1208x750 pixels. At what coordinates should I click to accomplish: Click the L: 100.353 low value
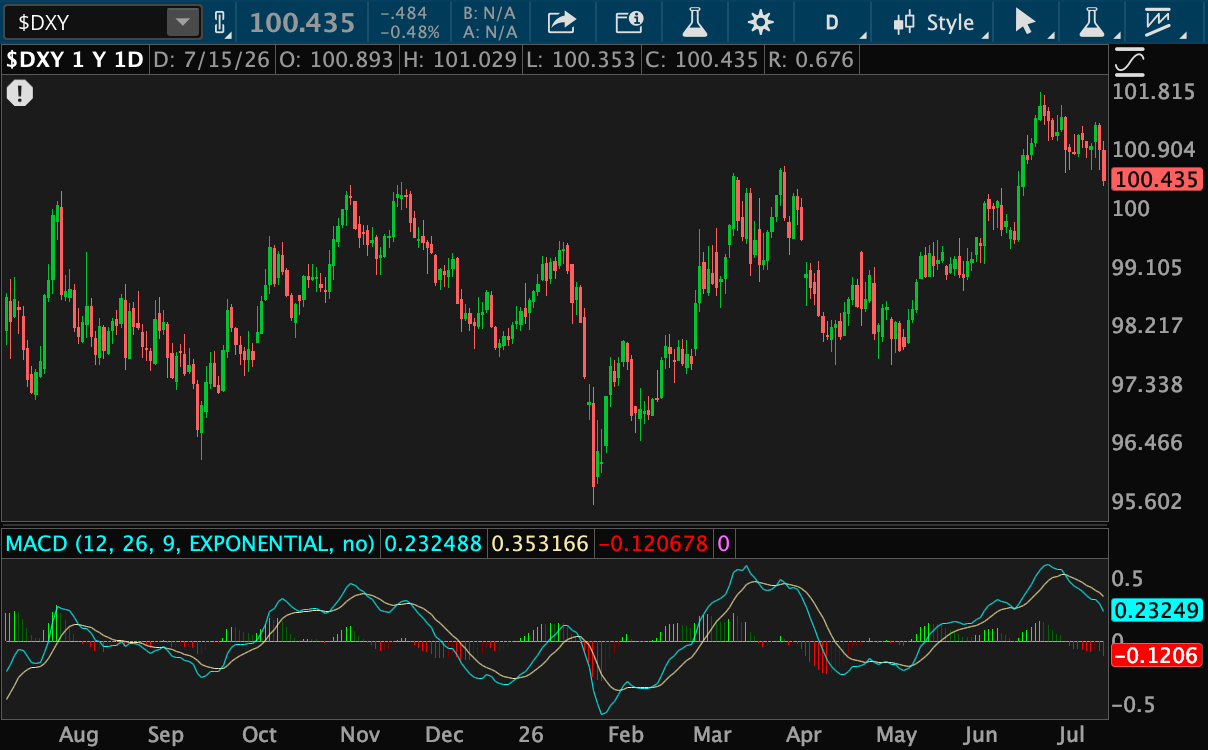coord(581,60)
